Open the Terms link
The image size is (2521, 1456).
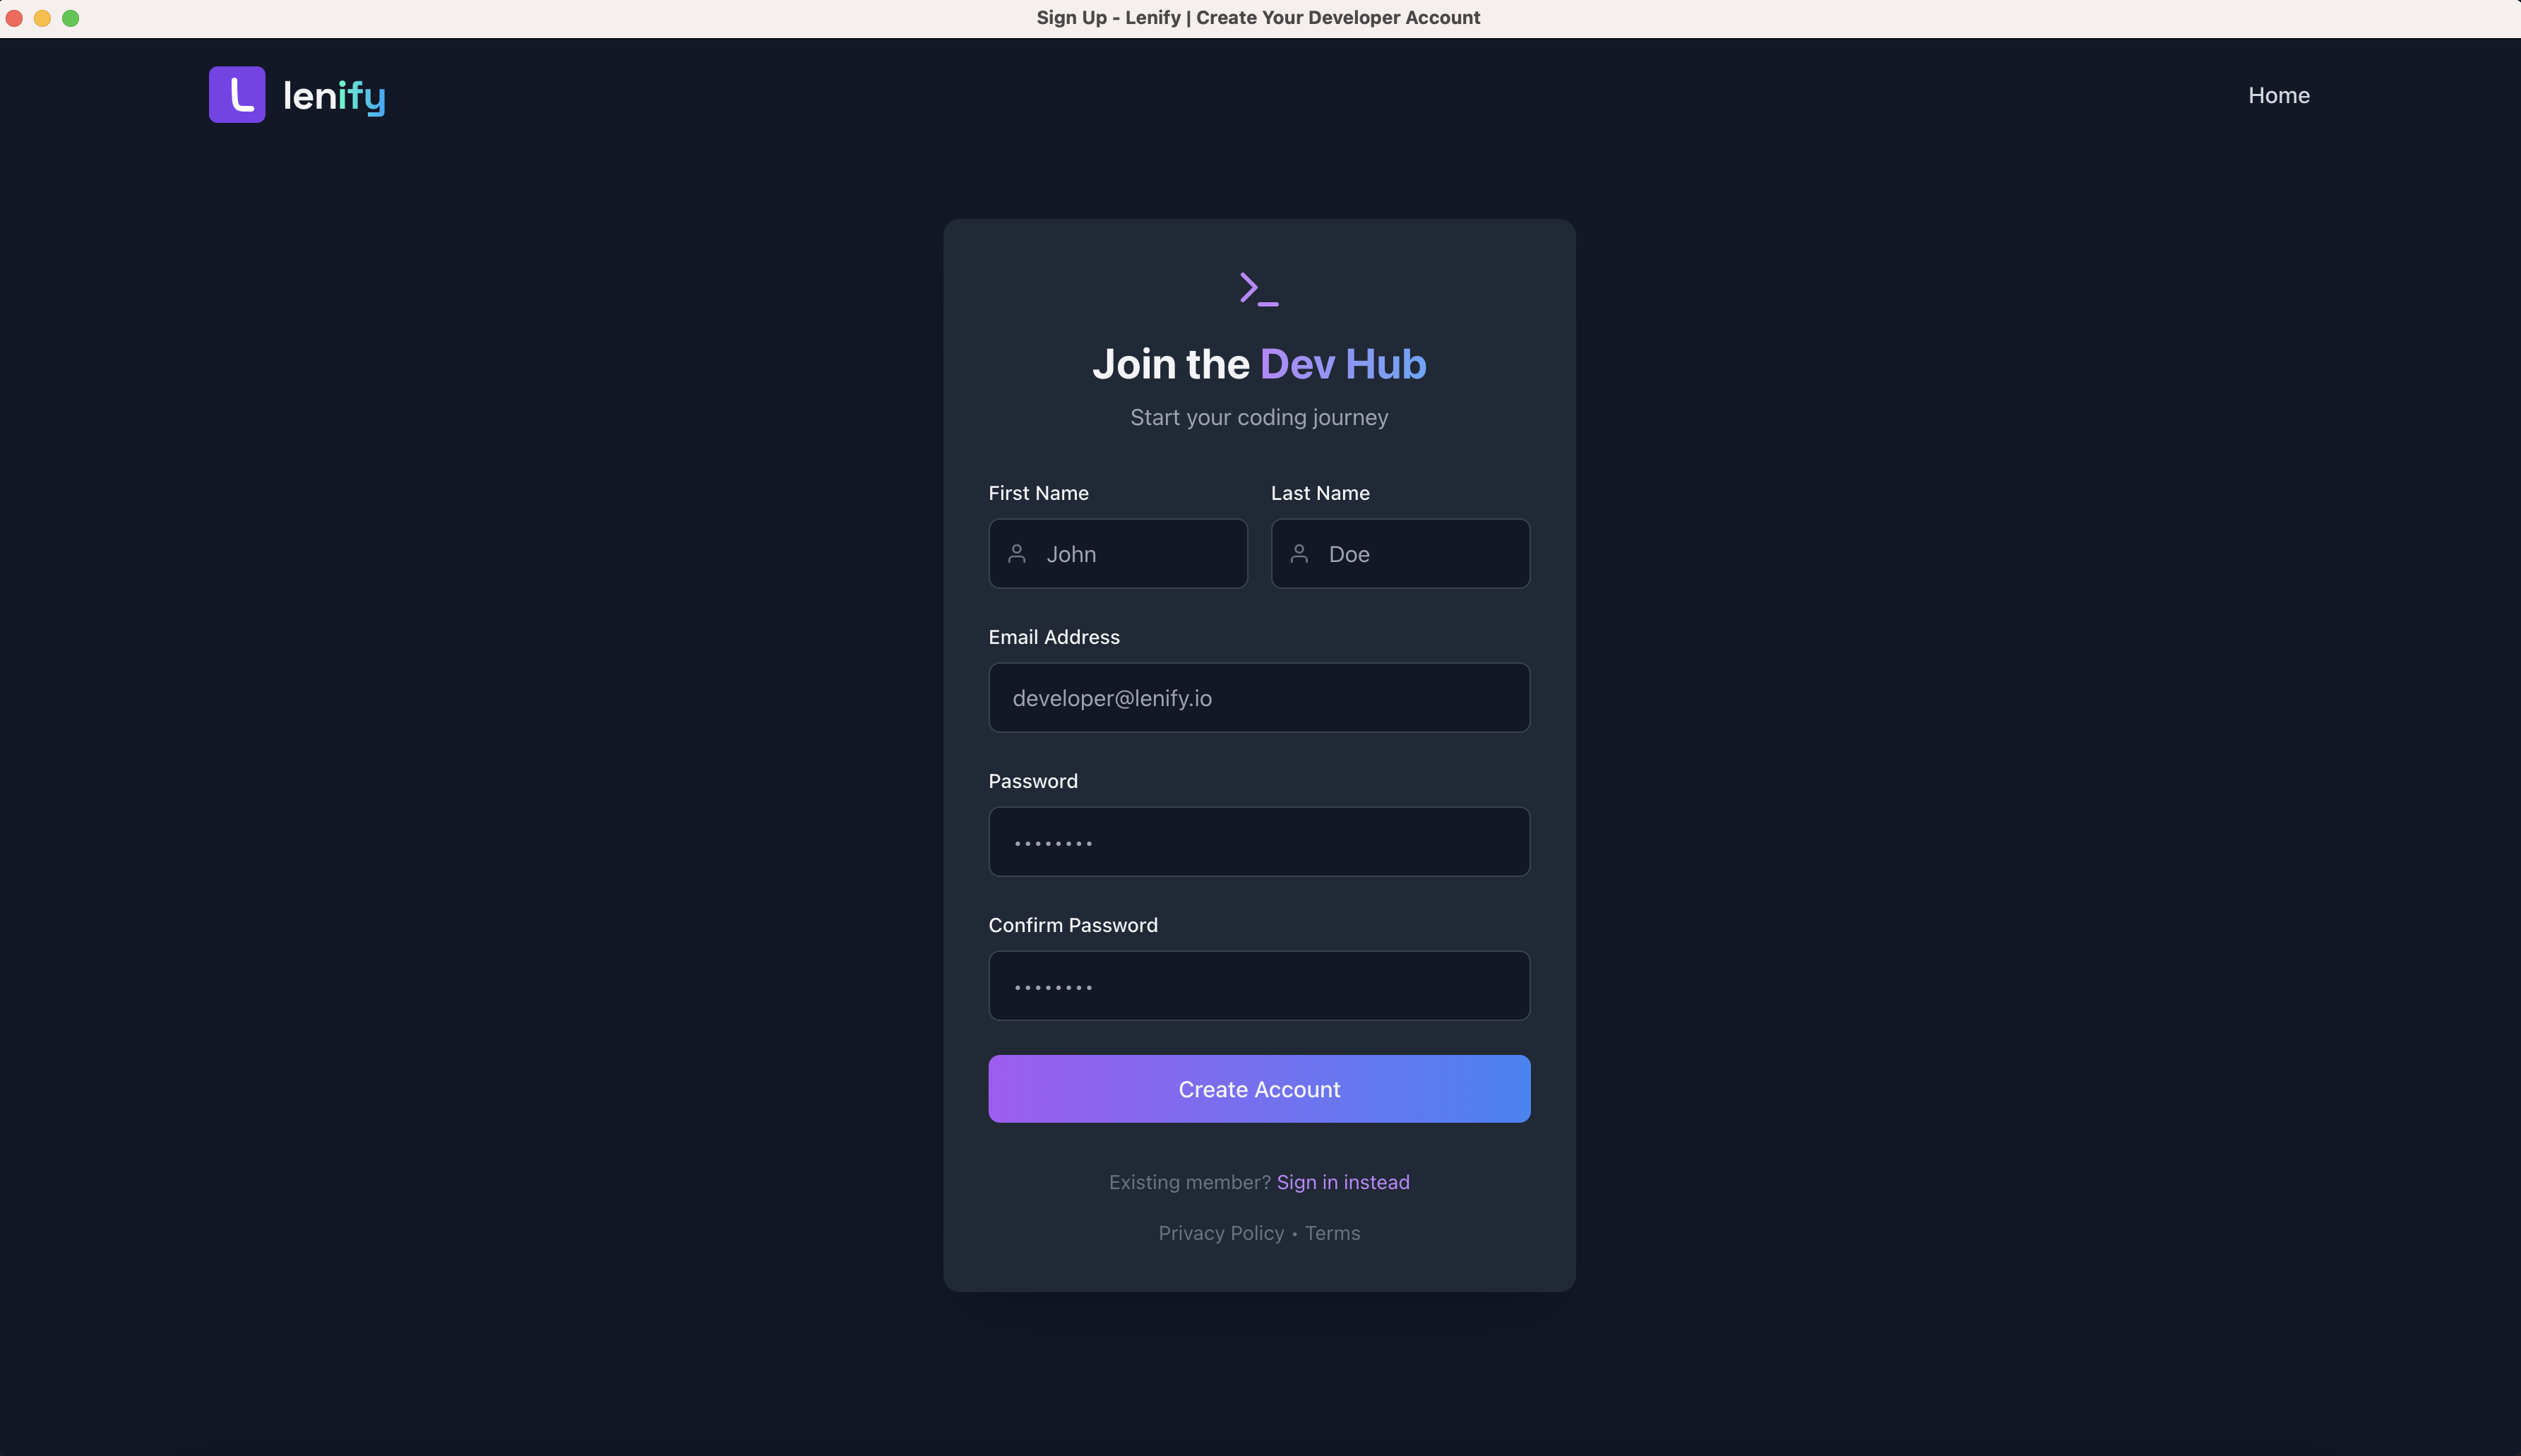point(1332,1233)
